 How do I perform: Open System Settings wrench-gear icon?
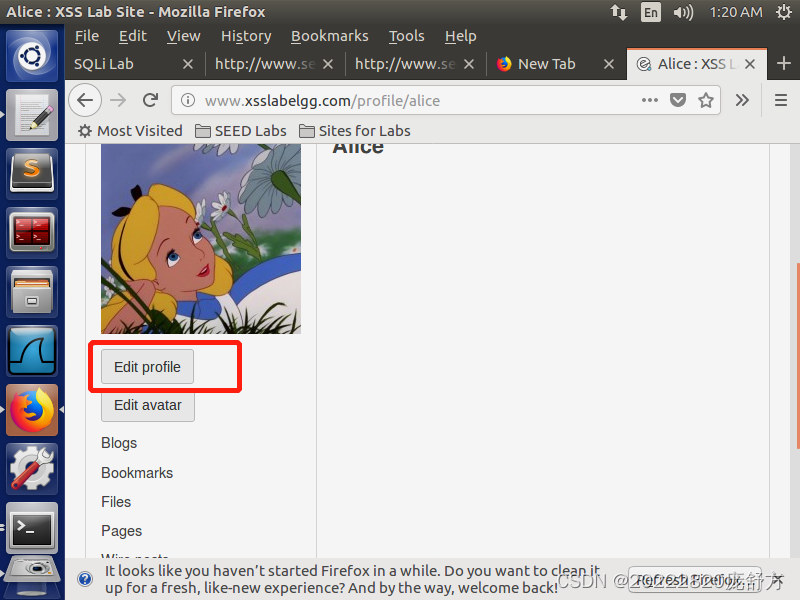[x=32, y=469]
